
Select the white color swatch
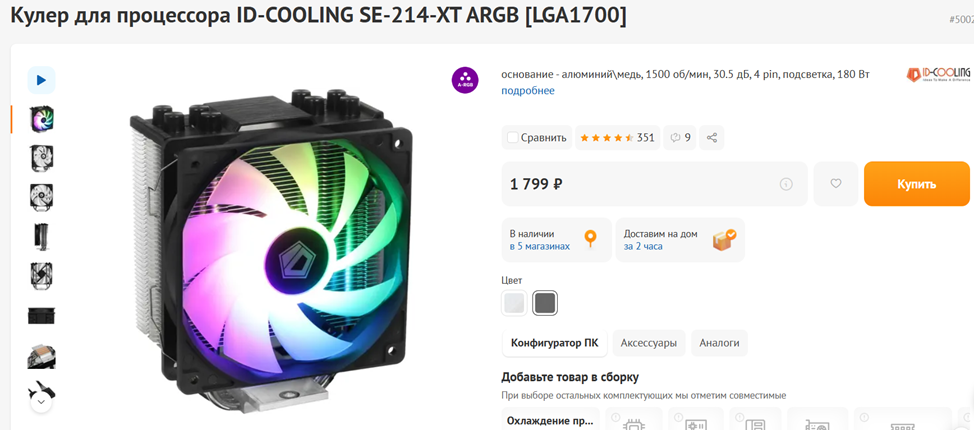pyautogui.click(x=514, y=303)
